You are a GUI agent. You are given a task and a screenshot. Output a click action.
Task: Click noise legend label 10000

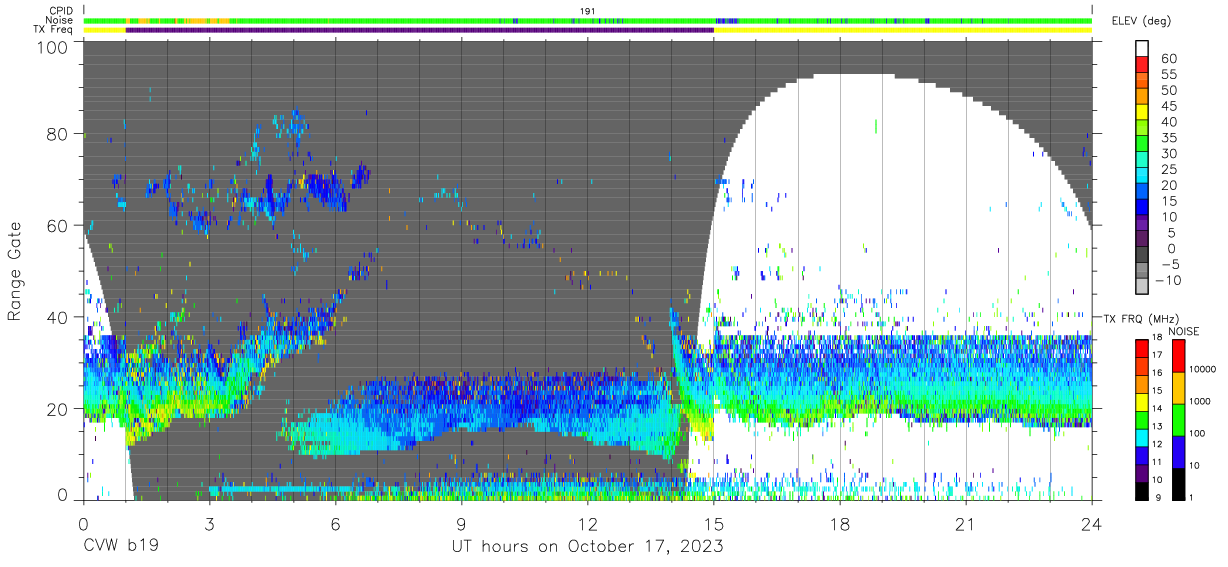click(x=1203, y=371)
